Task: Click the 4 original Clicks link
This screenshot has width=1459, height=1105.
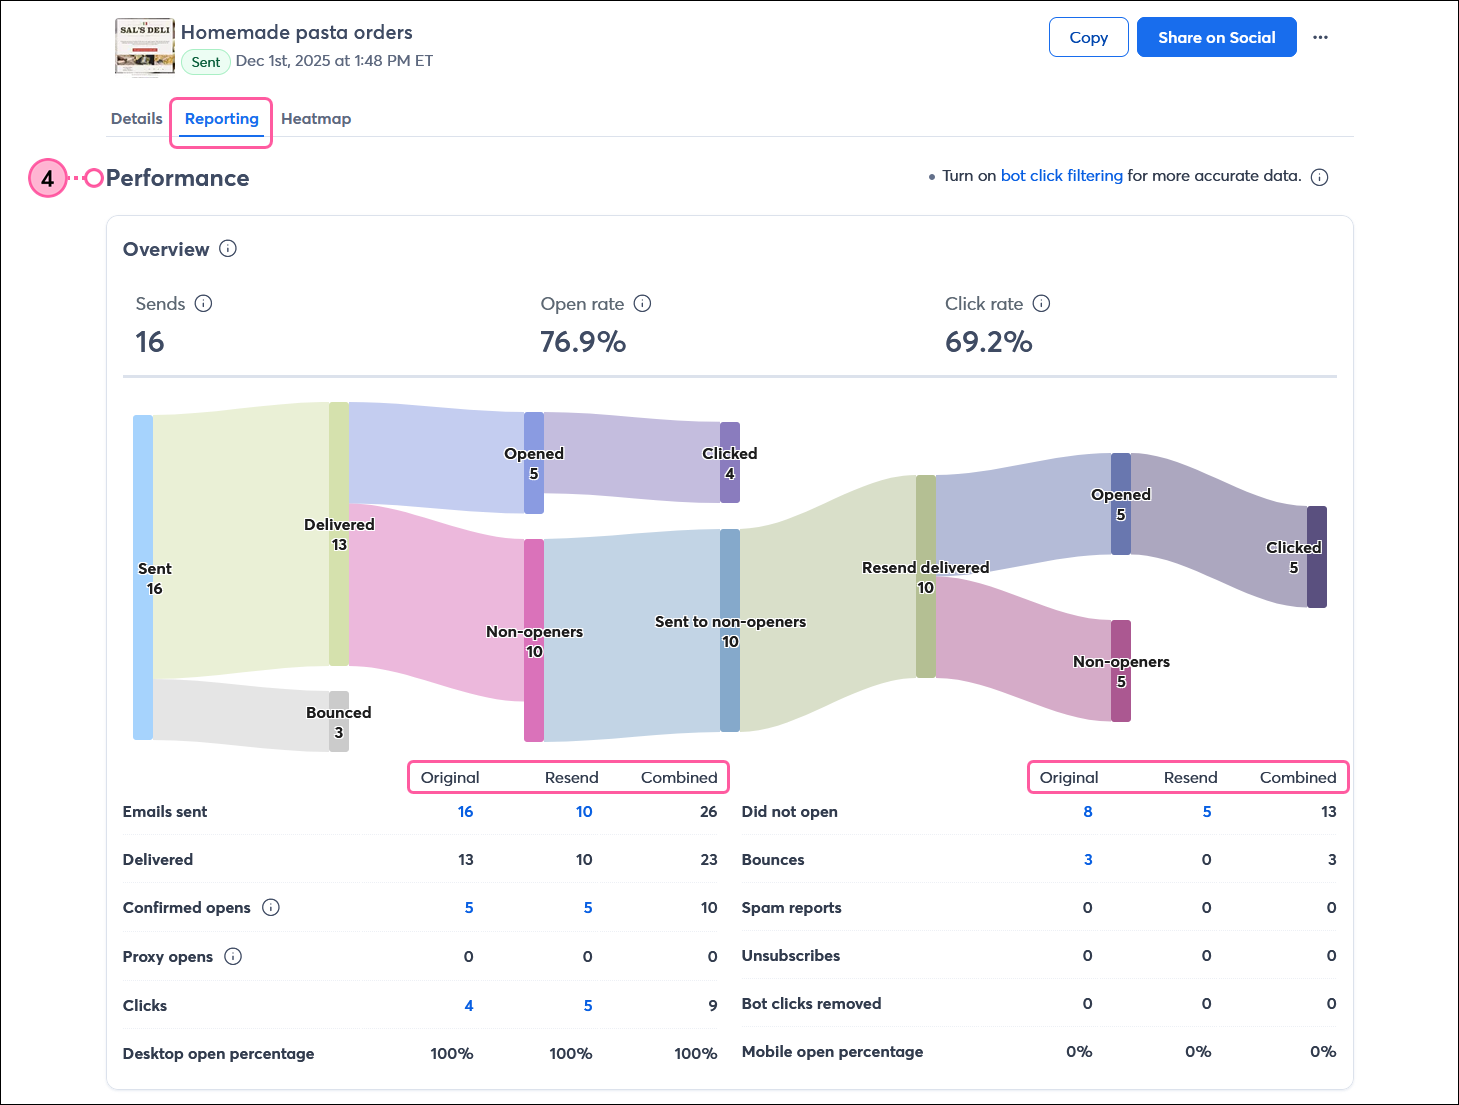Action: click(468, 1005)
